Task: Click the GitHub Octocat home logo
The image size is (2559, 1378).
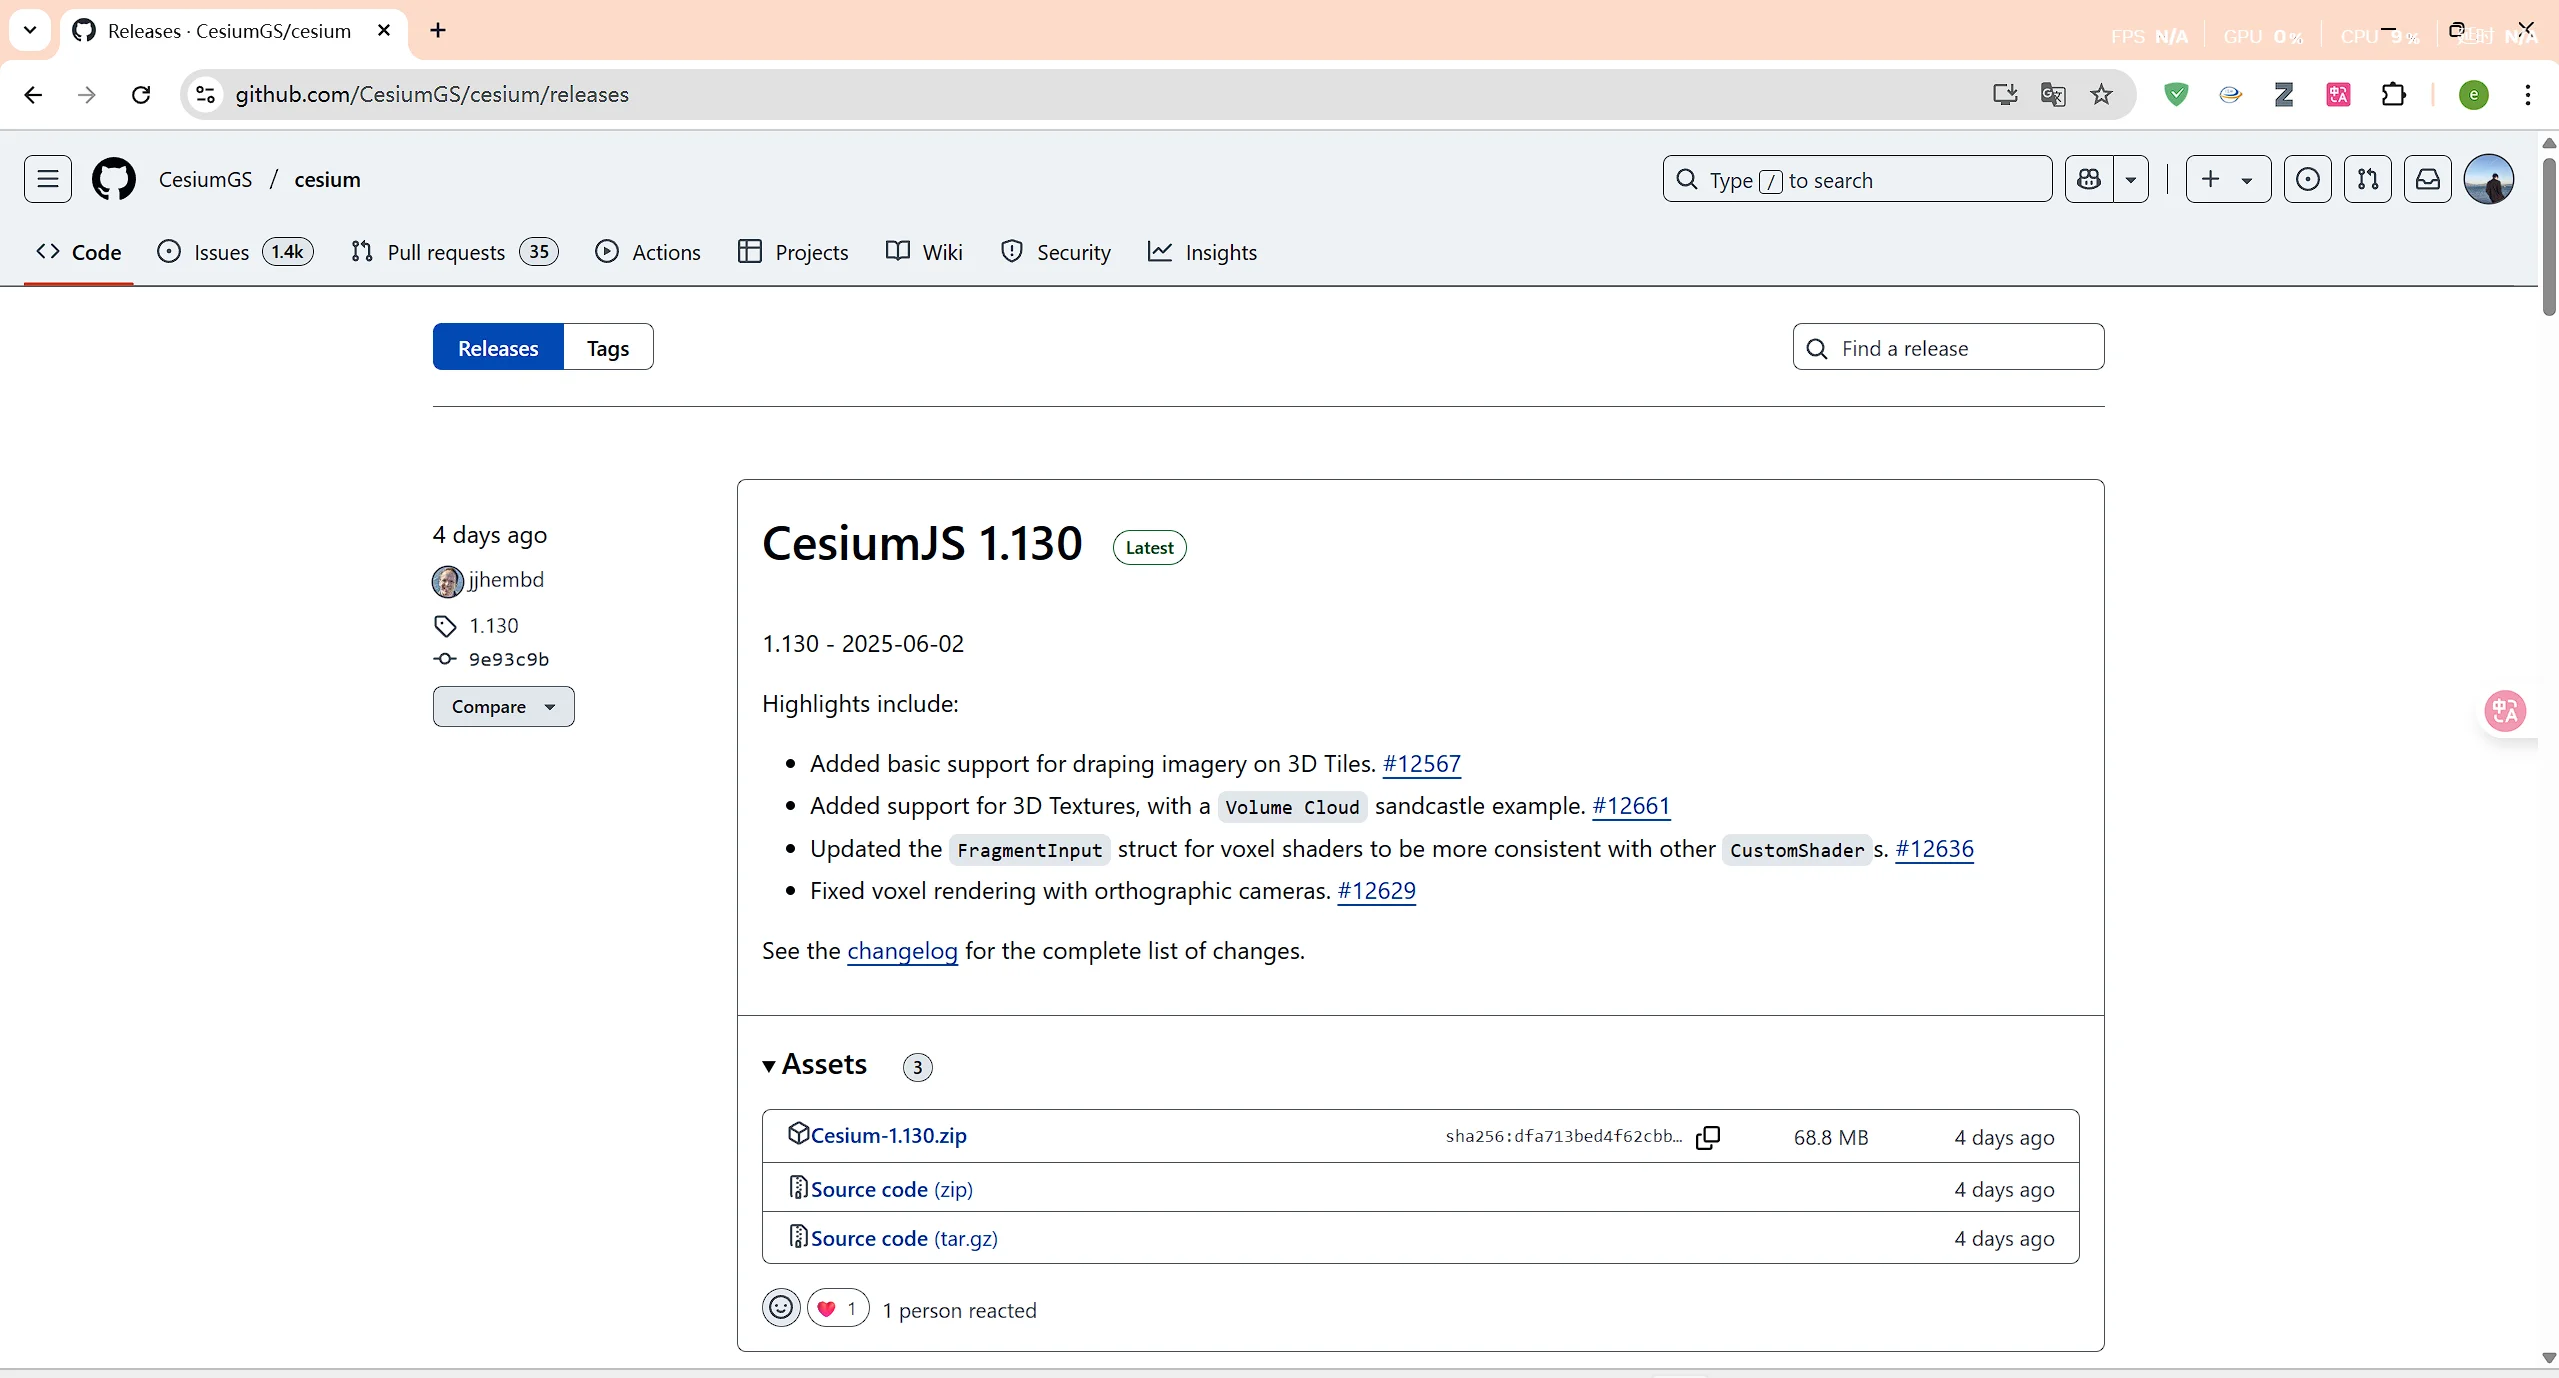Action: point(114,179)
